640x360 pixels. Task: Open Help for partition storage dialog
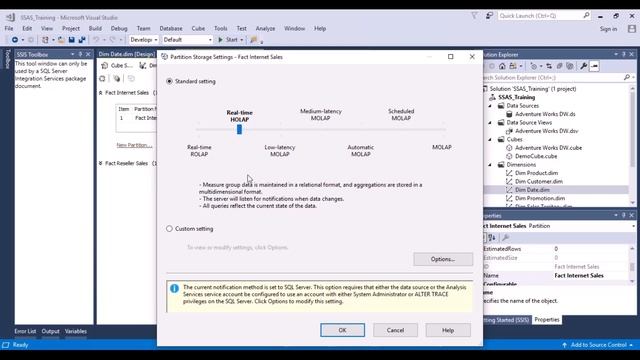pos(448,330)
